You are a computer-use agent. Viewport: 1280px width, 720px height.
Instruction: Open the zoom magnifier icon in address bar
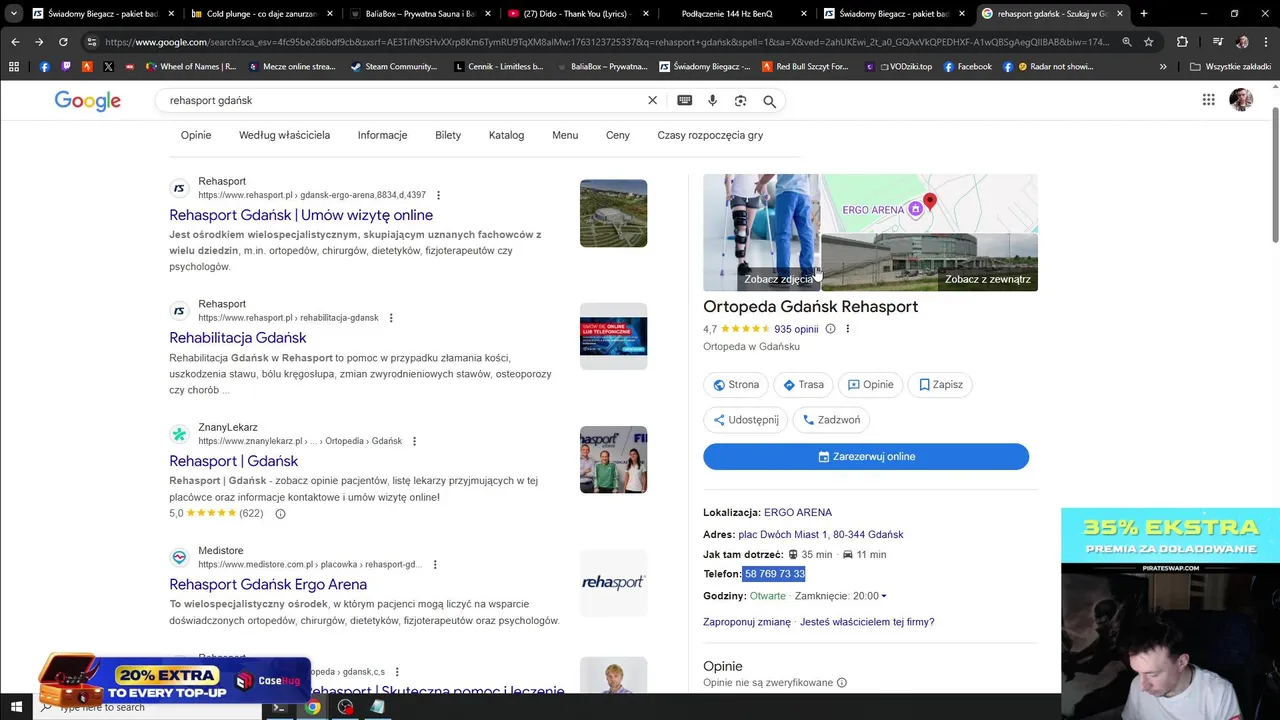click(x=1127, y=42)
